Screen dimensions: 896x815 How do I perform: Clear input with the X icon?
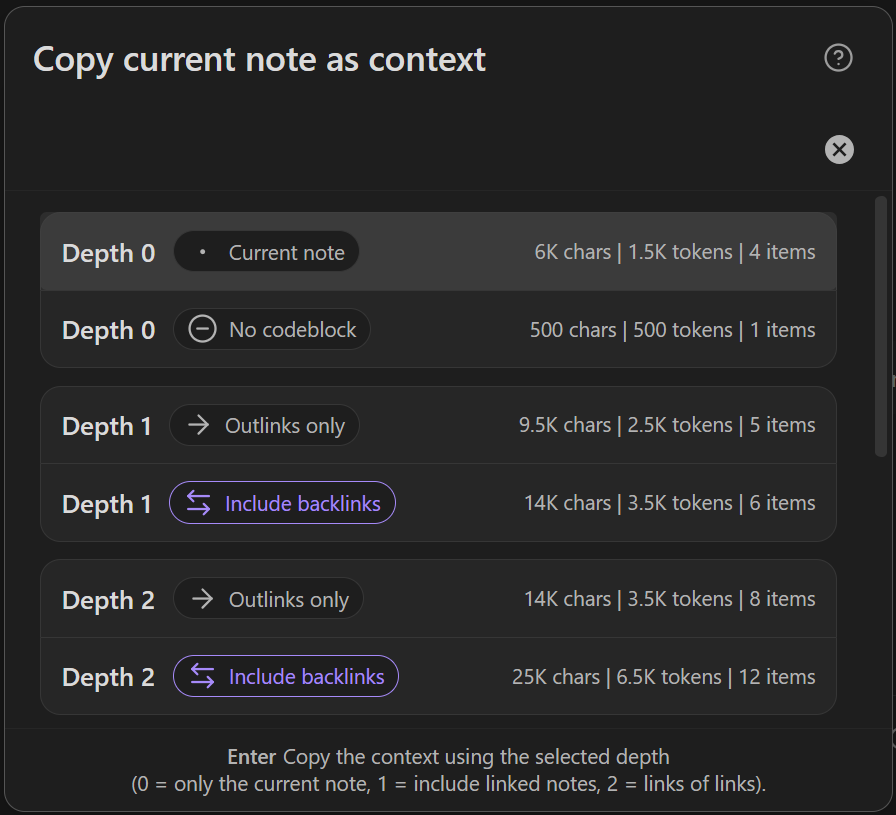tap(839, 150)
